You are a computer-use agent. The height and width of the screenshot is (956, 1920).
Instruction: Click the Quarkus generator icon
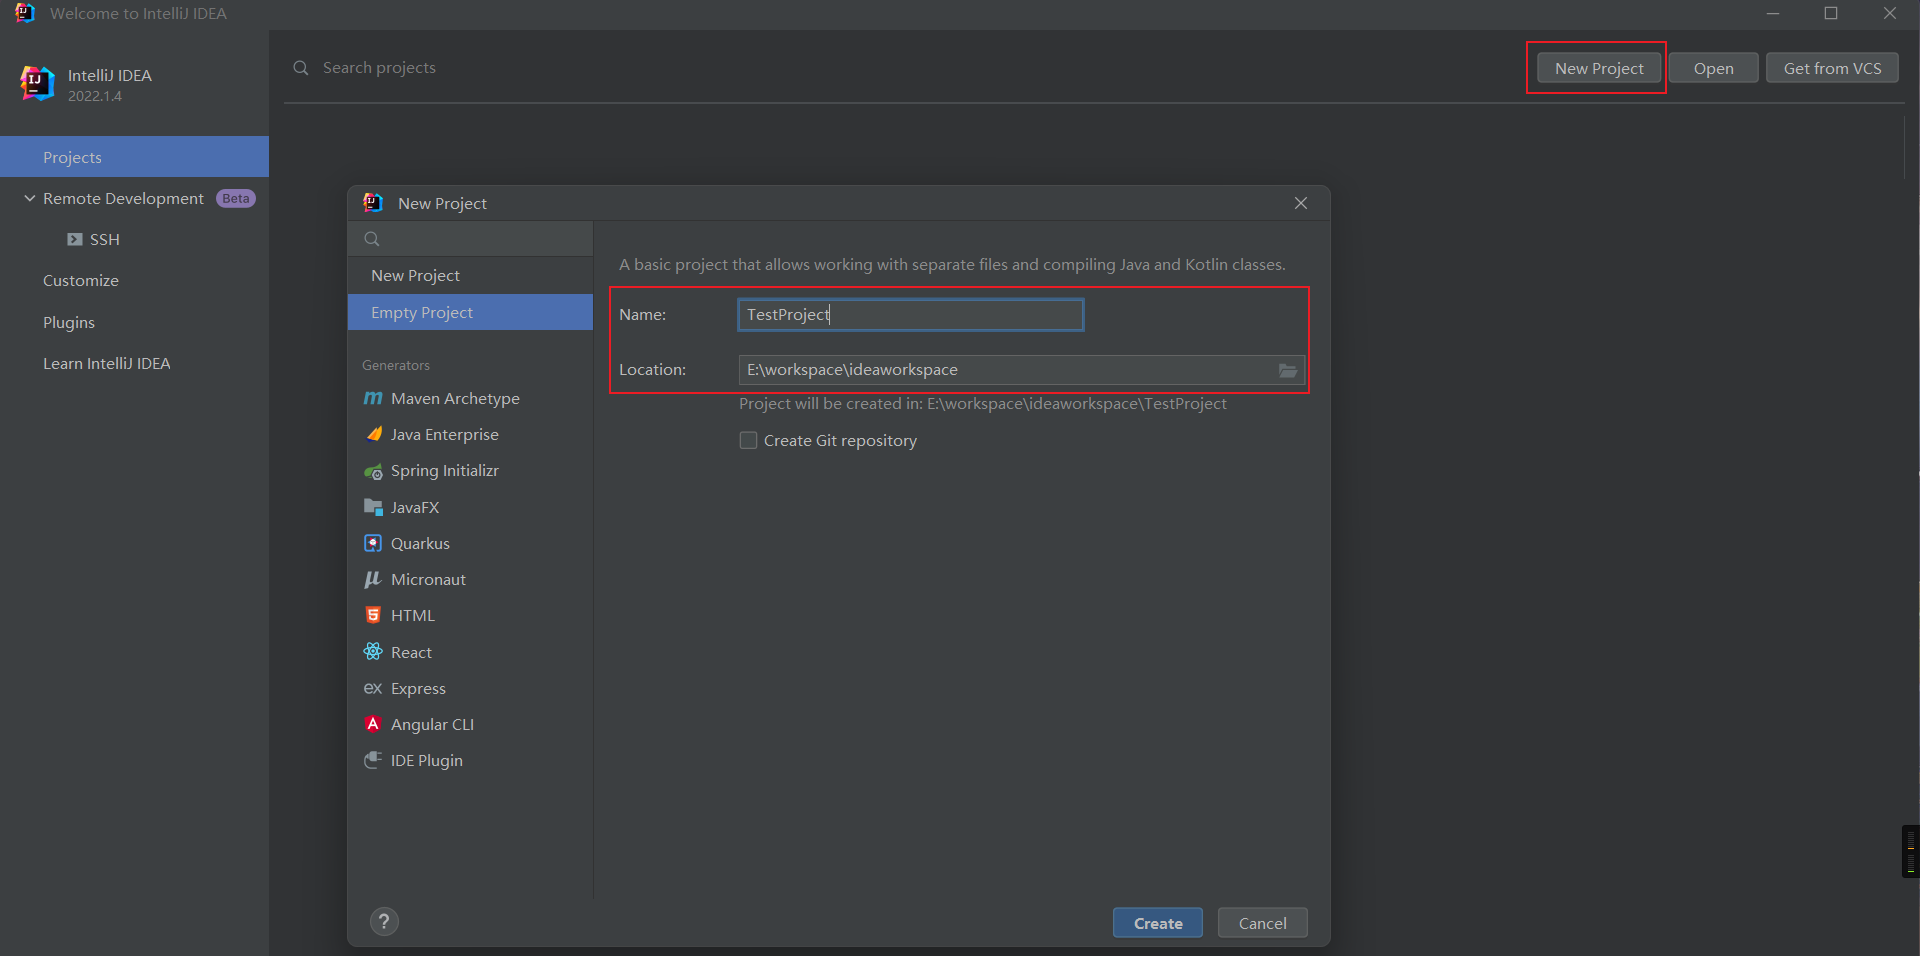pos(373,543)
